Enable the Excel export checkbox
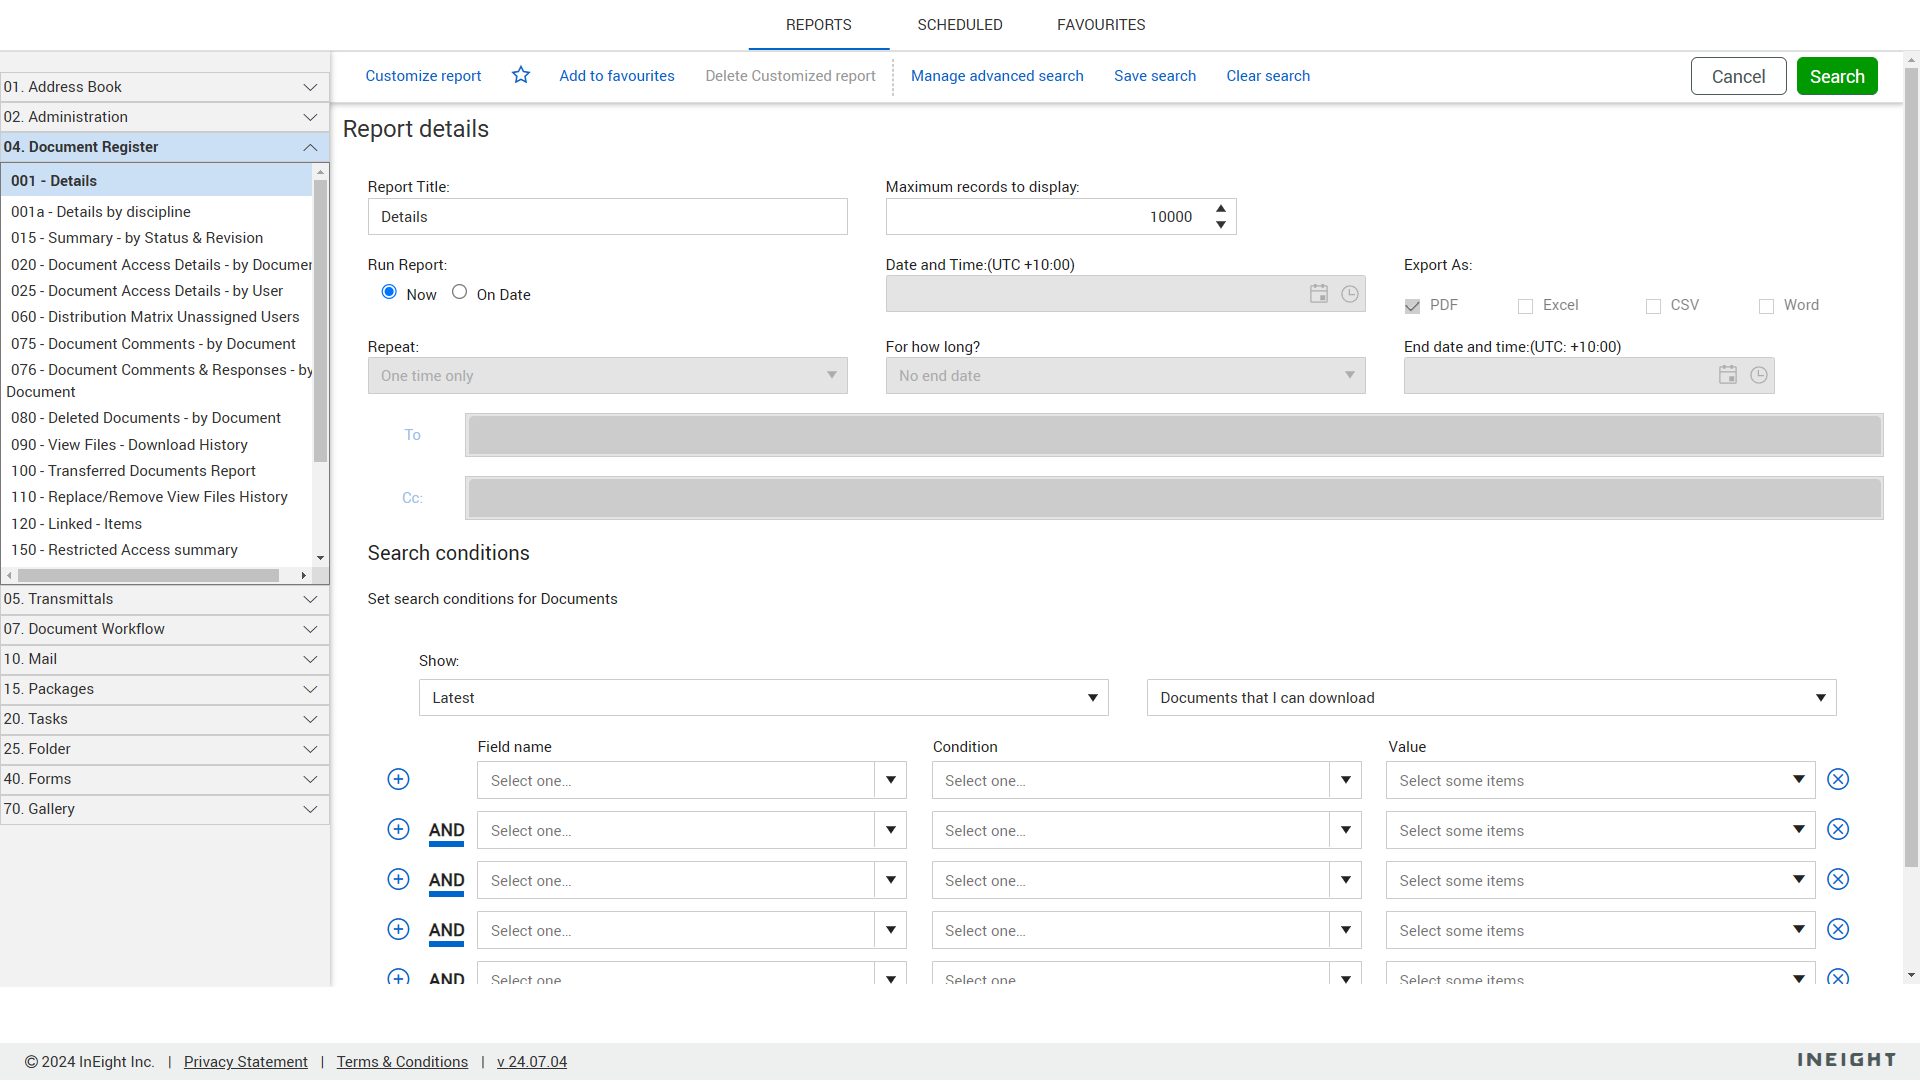This screenshot has height=1080, width=1920. point(1525,306)
